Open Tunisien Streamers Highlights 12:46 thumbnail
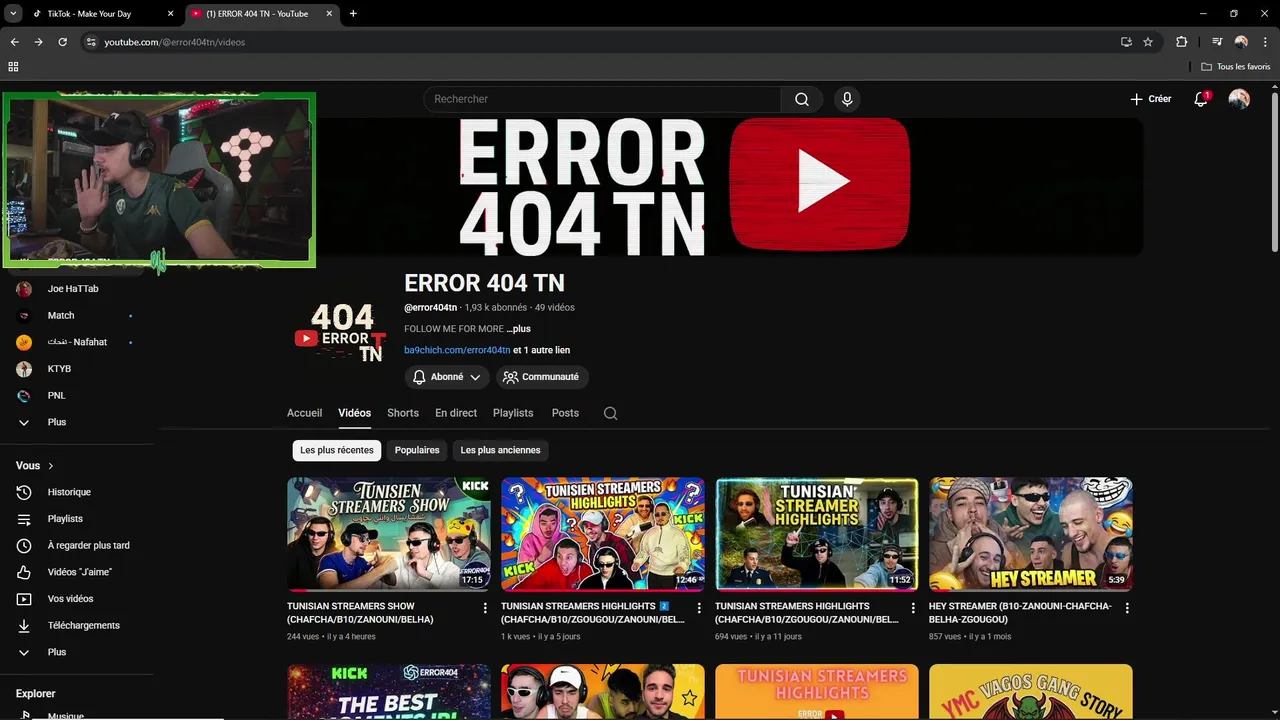Image resolution: width=1280 pixels, height=720 pixels. click(x=603, y=534)
